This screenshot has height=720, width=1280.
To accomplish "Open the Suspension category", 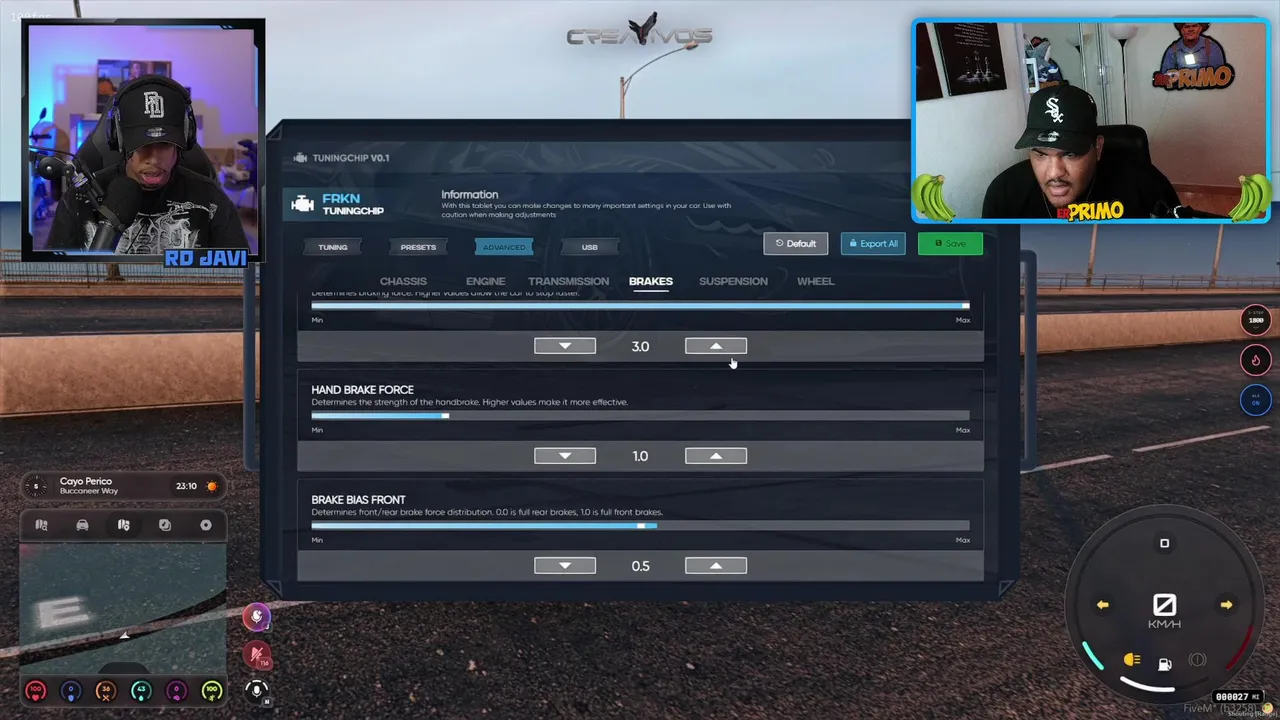I will click(x=733, y=281).
